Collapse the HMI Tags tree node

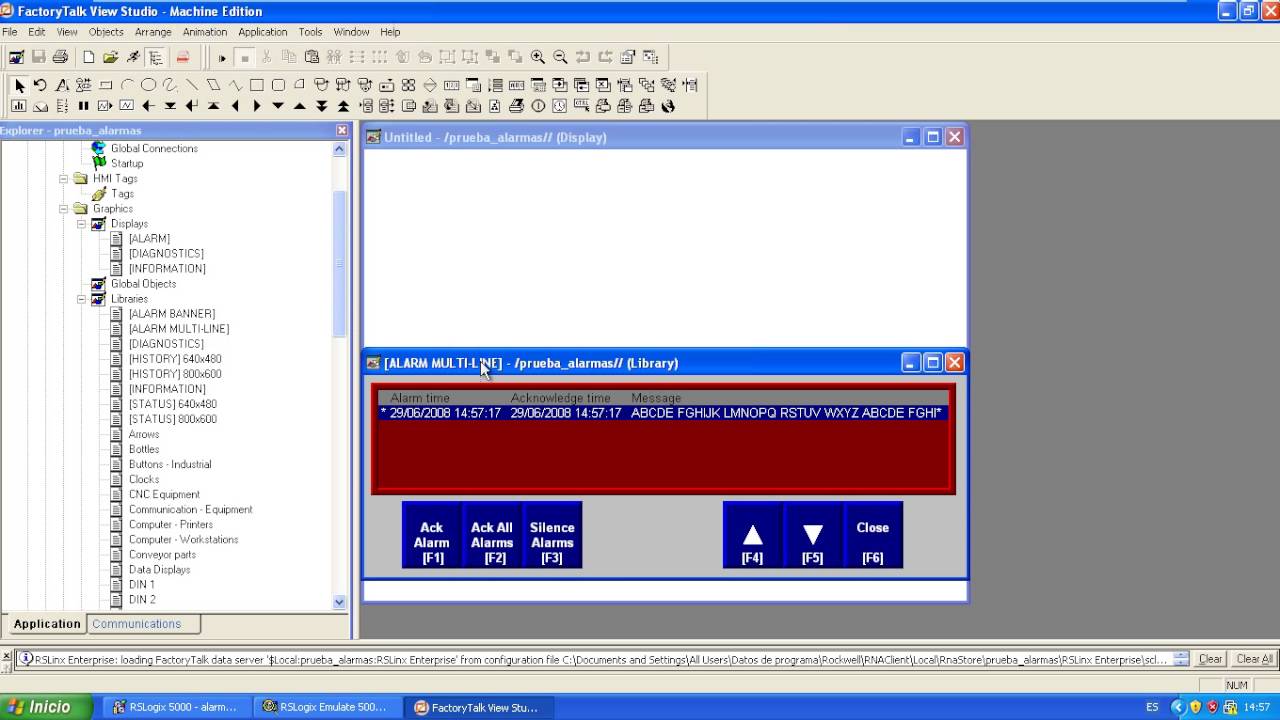pyautogui.click(x=64, y=179)
